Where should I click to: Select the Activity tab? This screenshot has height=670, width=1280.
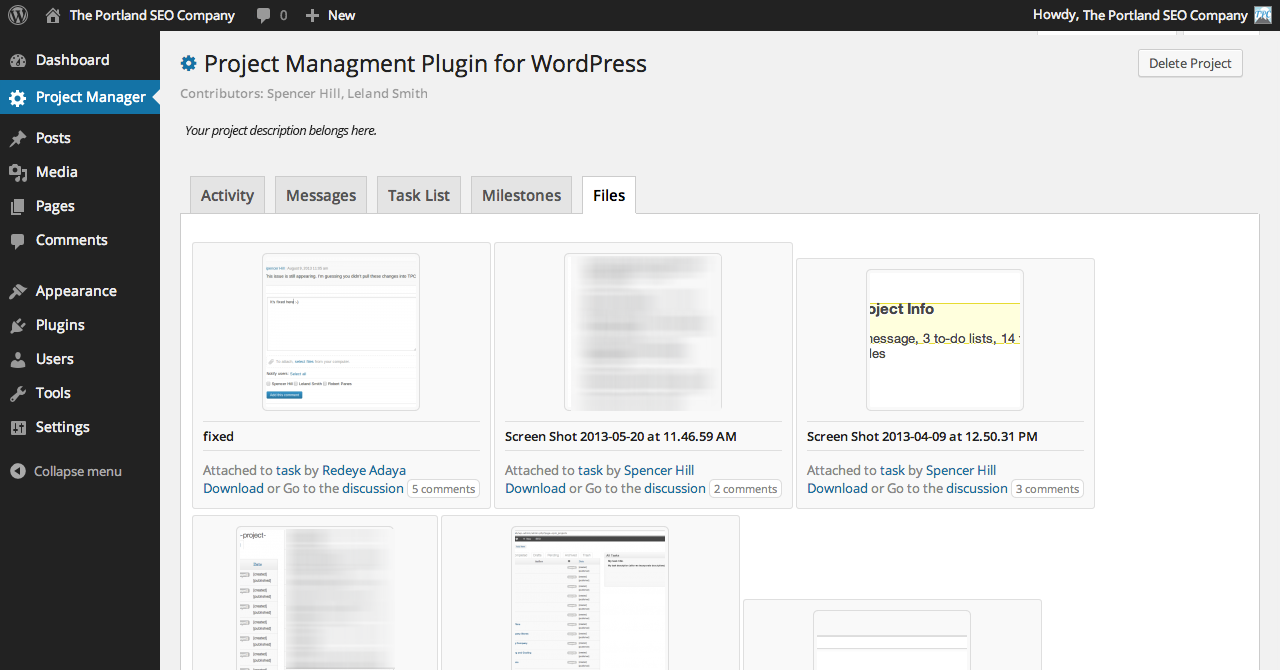(227, 195)
